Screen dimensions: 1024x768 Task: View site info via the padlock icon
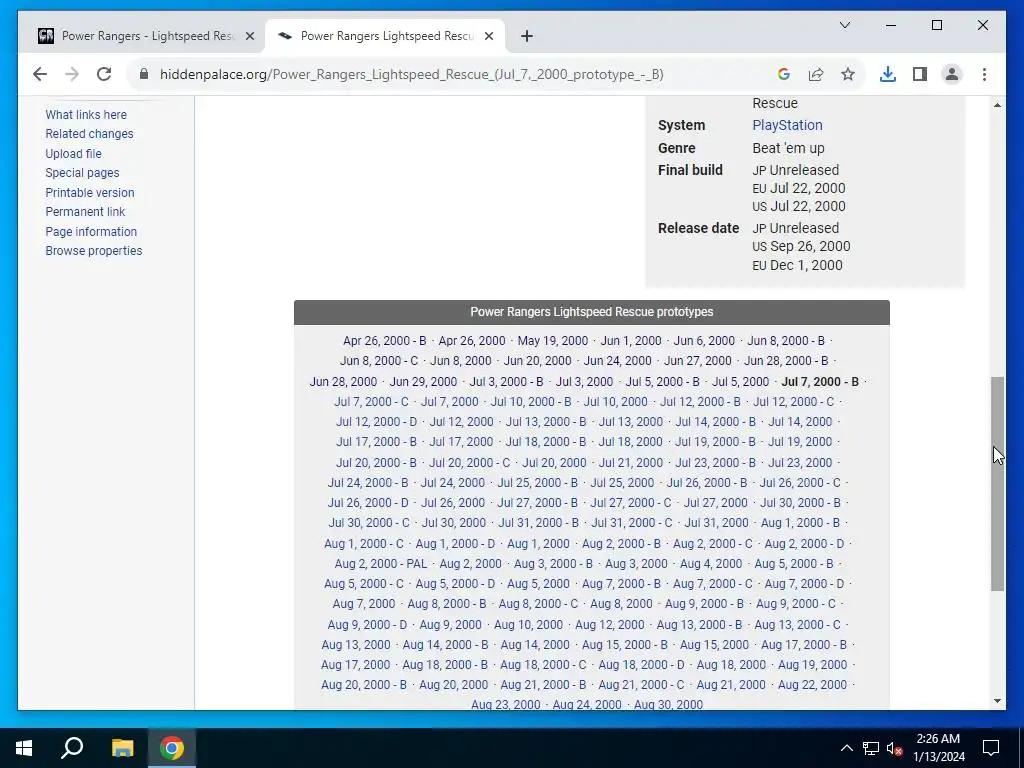(144, 74)
